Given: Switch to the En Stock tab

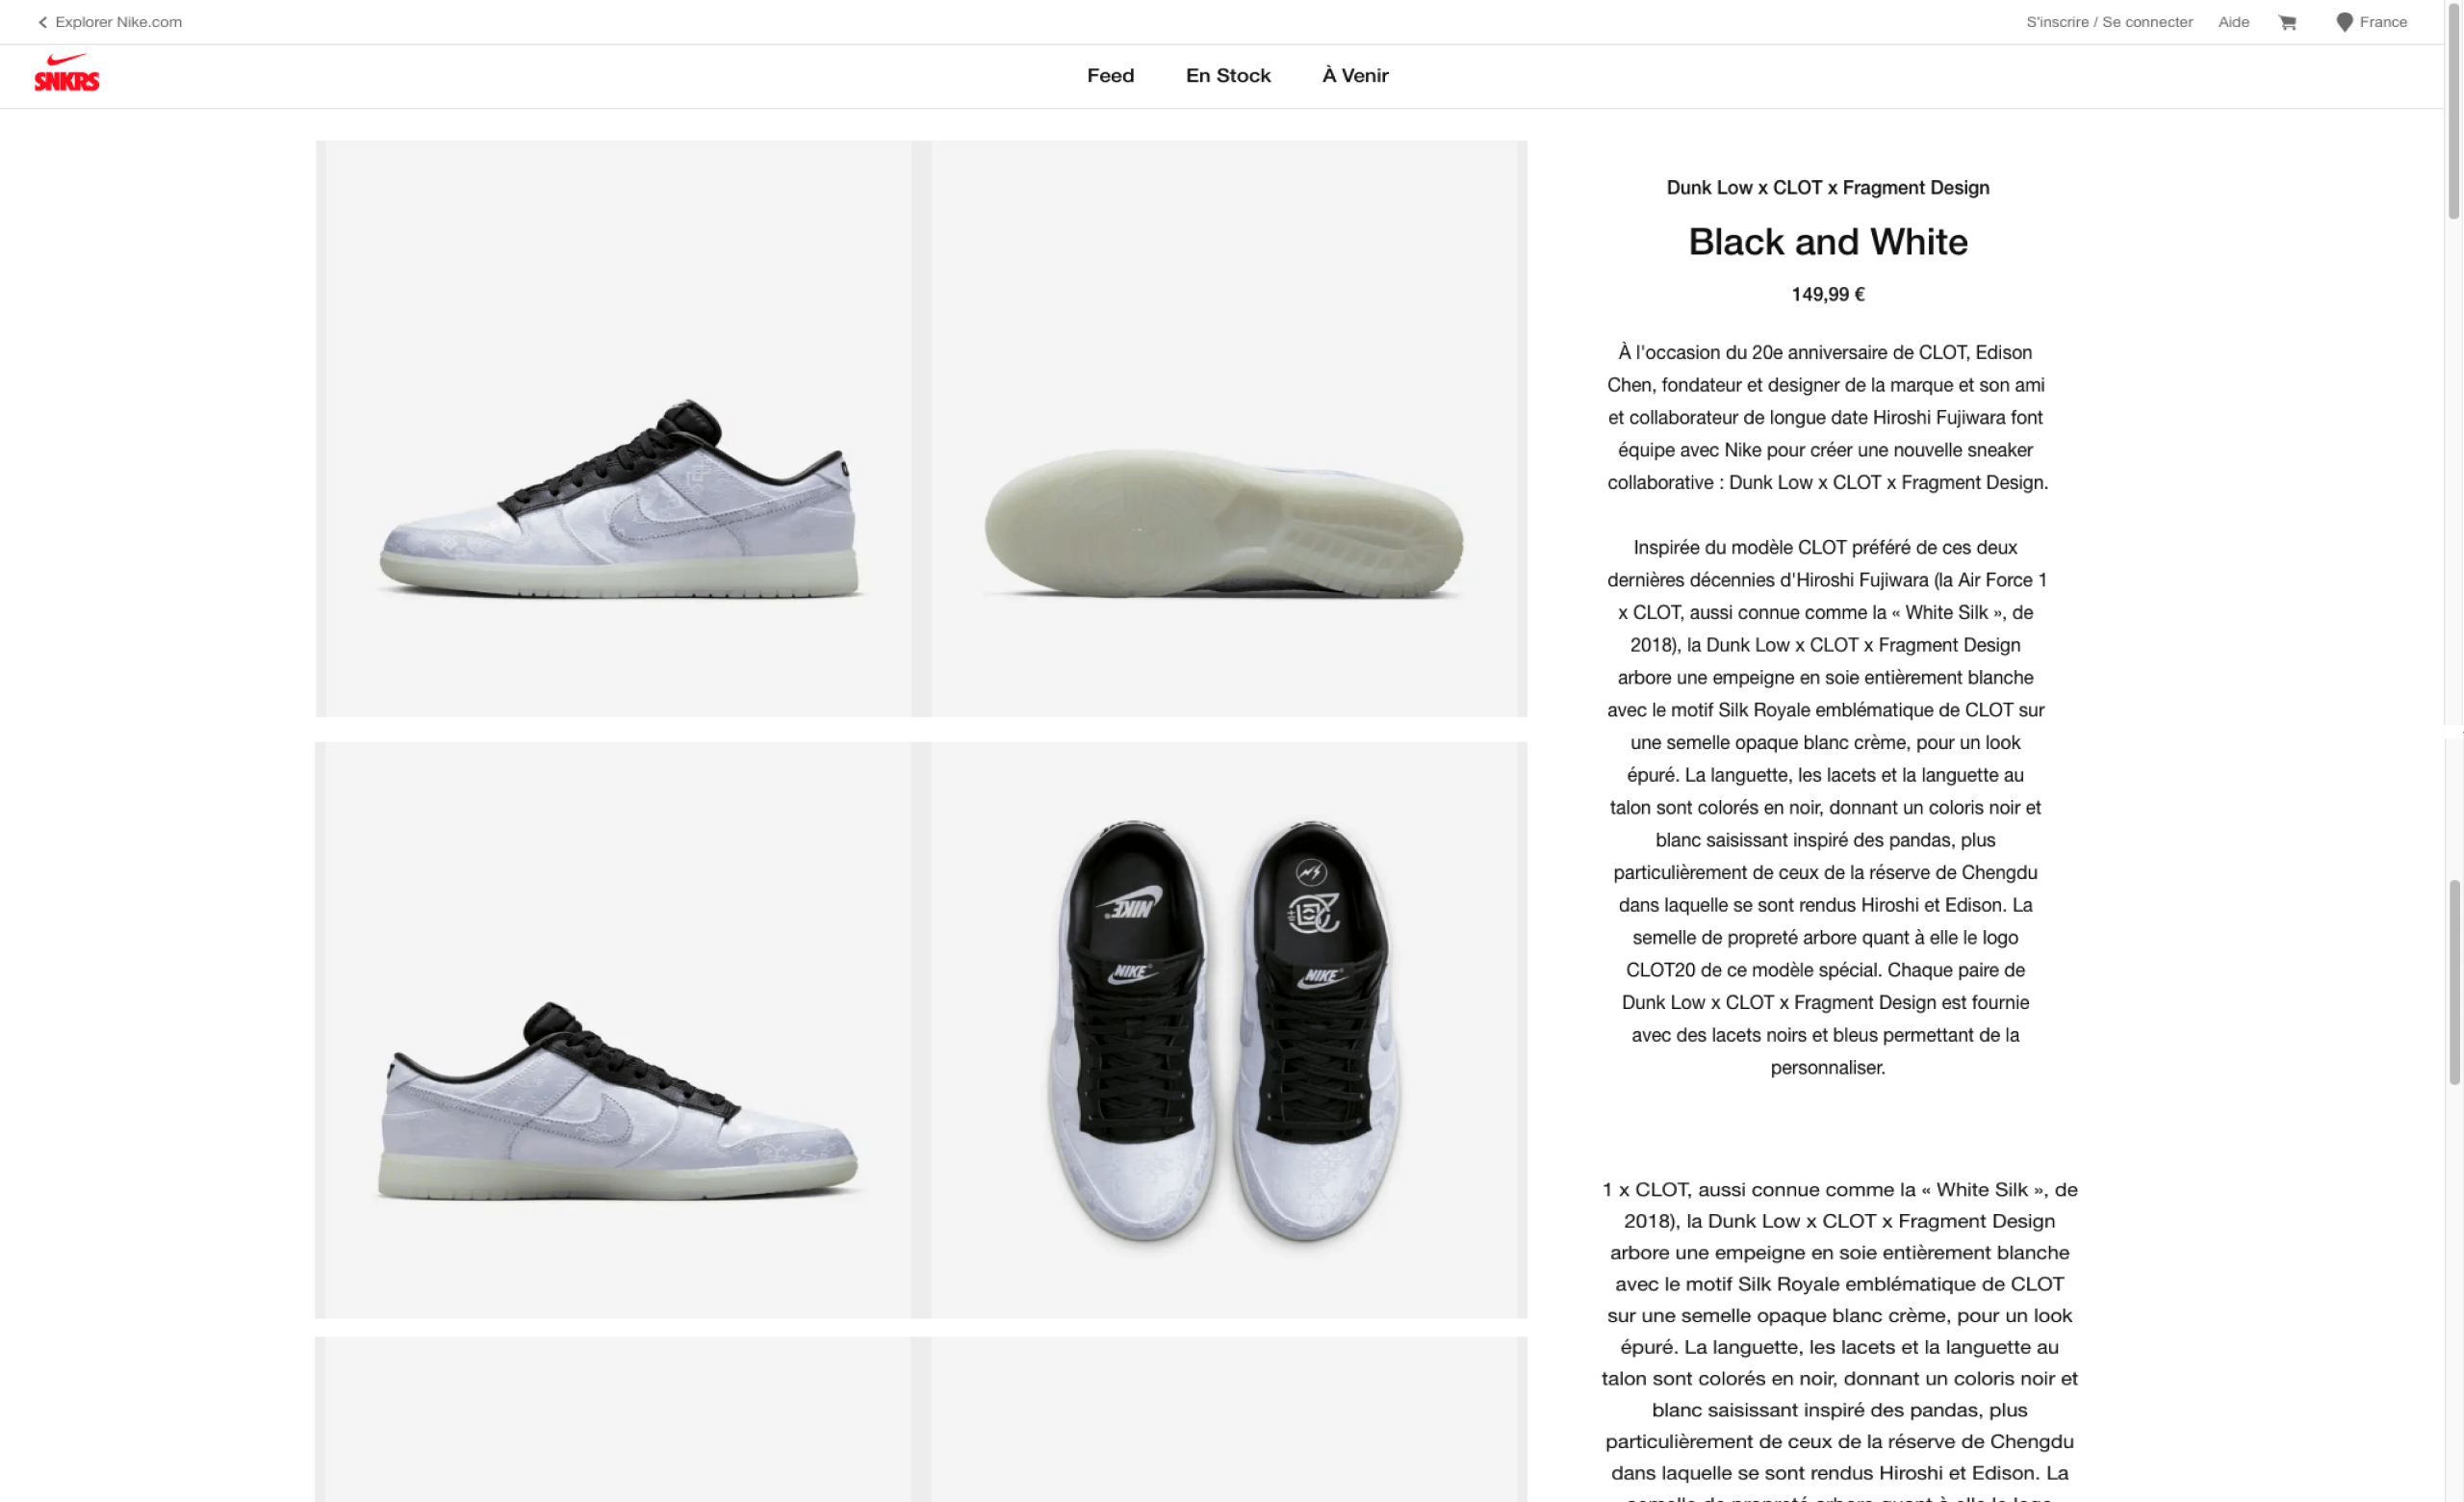Looking at the screenshot, I should [x=1228, y=75].
